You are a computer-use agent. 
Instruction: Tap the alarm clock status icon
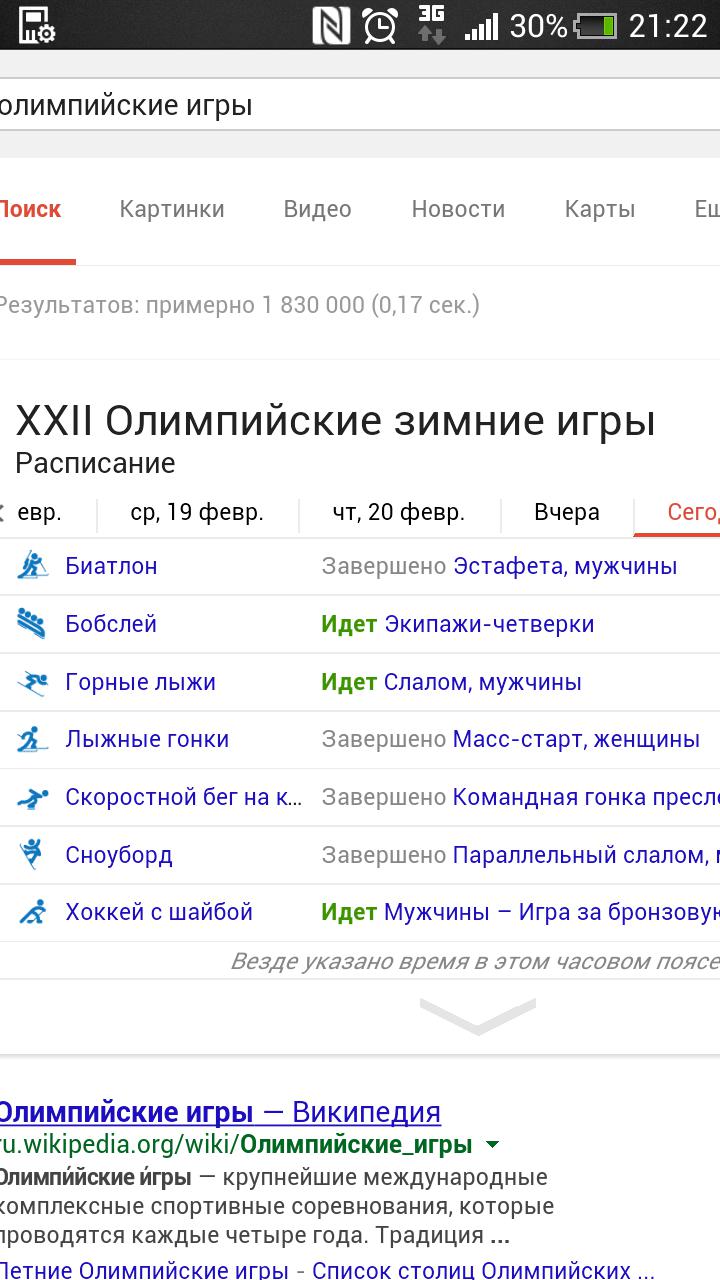click(x=380, y=25)
